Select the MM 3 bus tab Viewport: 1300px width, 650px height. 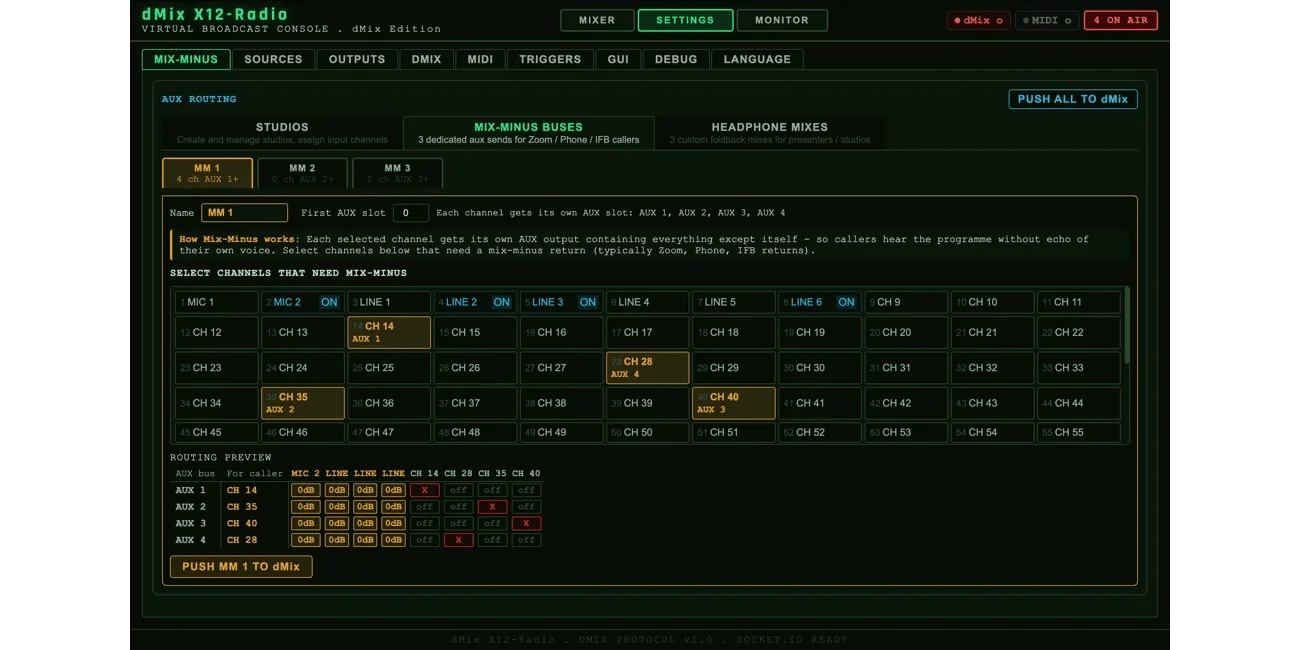pos(397,173)
